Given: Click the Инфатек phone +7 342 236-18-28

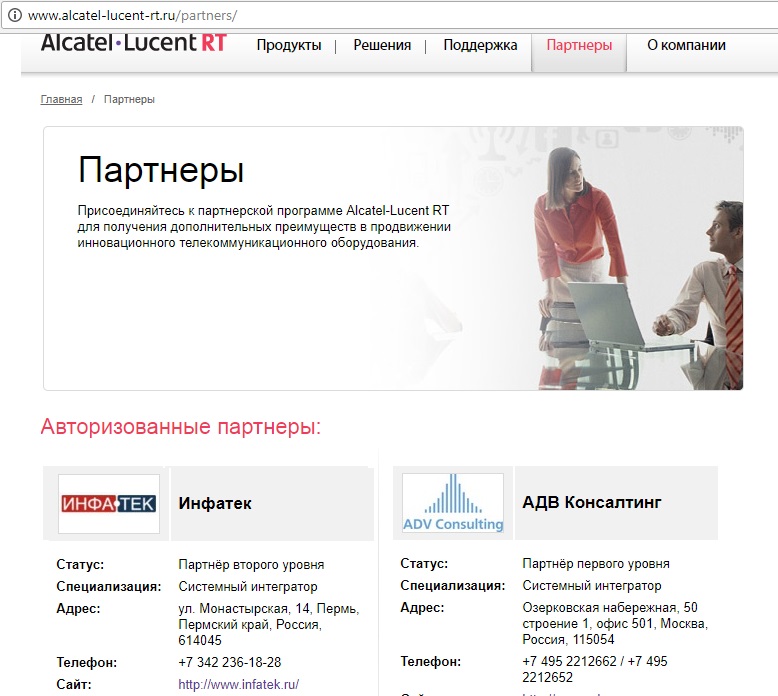Looking at the screenshot, I should click(x=230, y=662).
